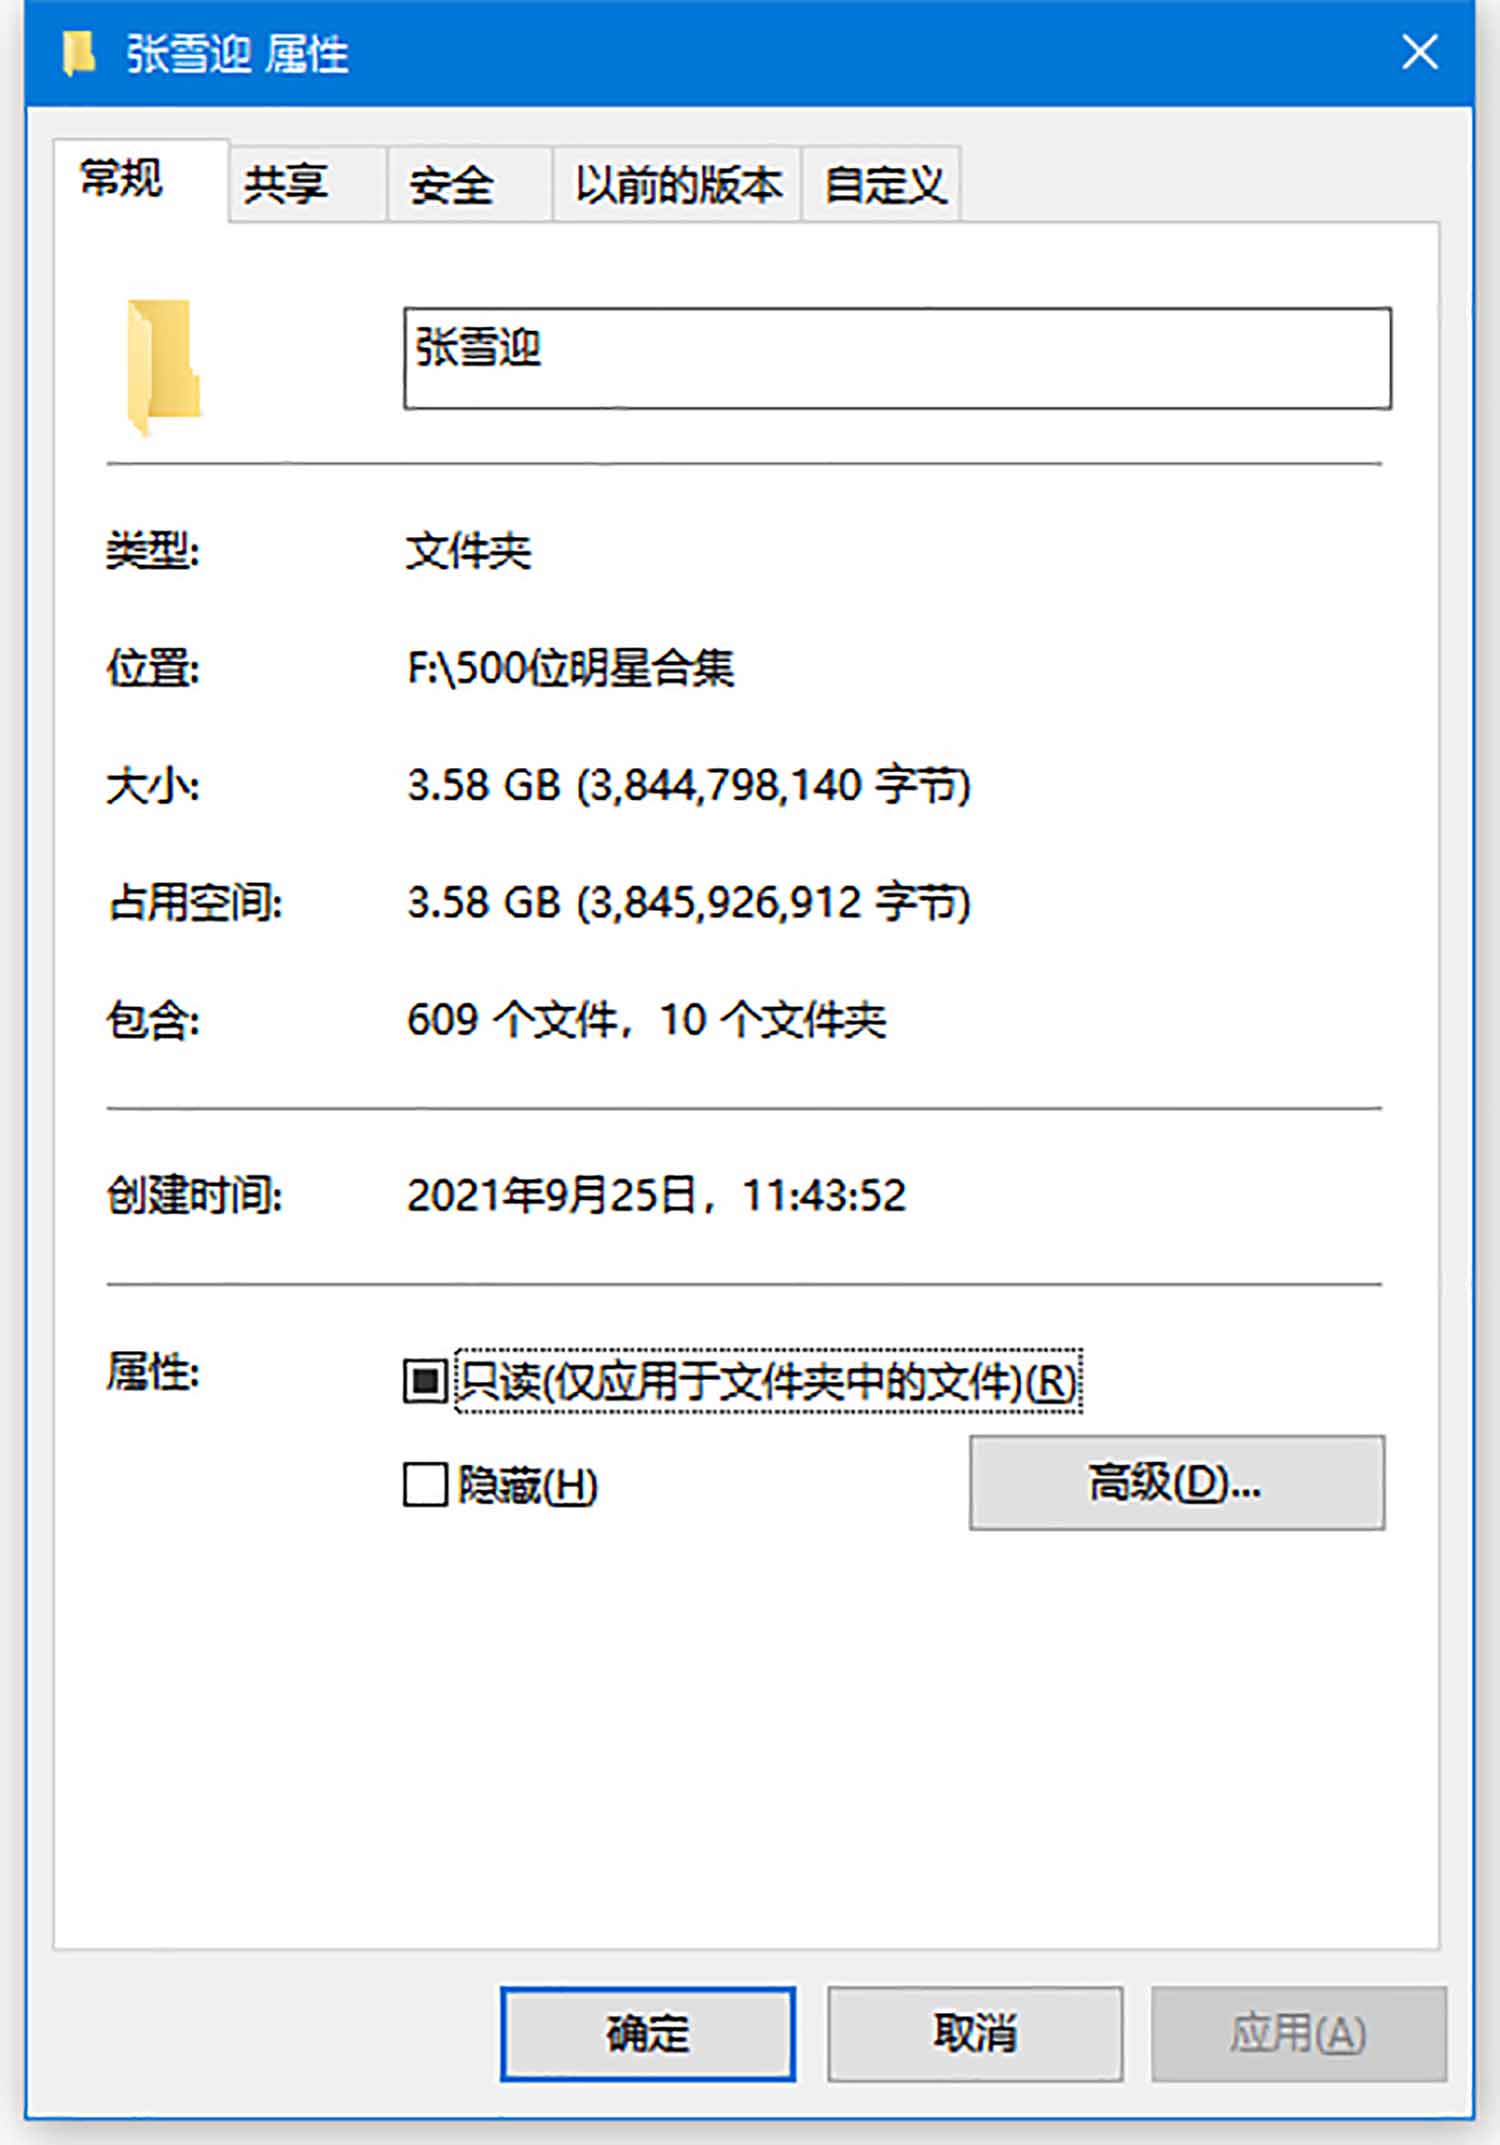Viewport: 1500px width, 2145px height.
Task: Click the folder icon in title bar
Action: (x=78, y=53)
